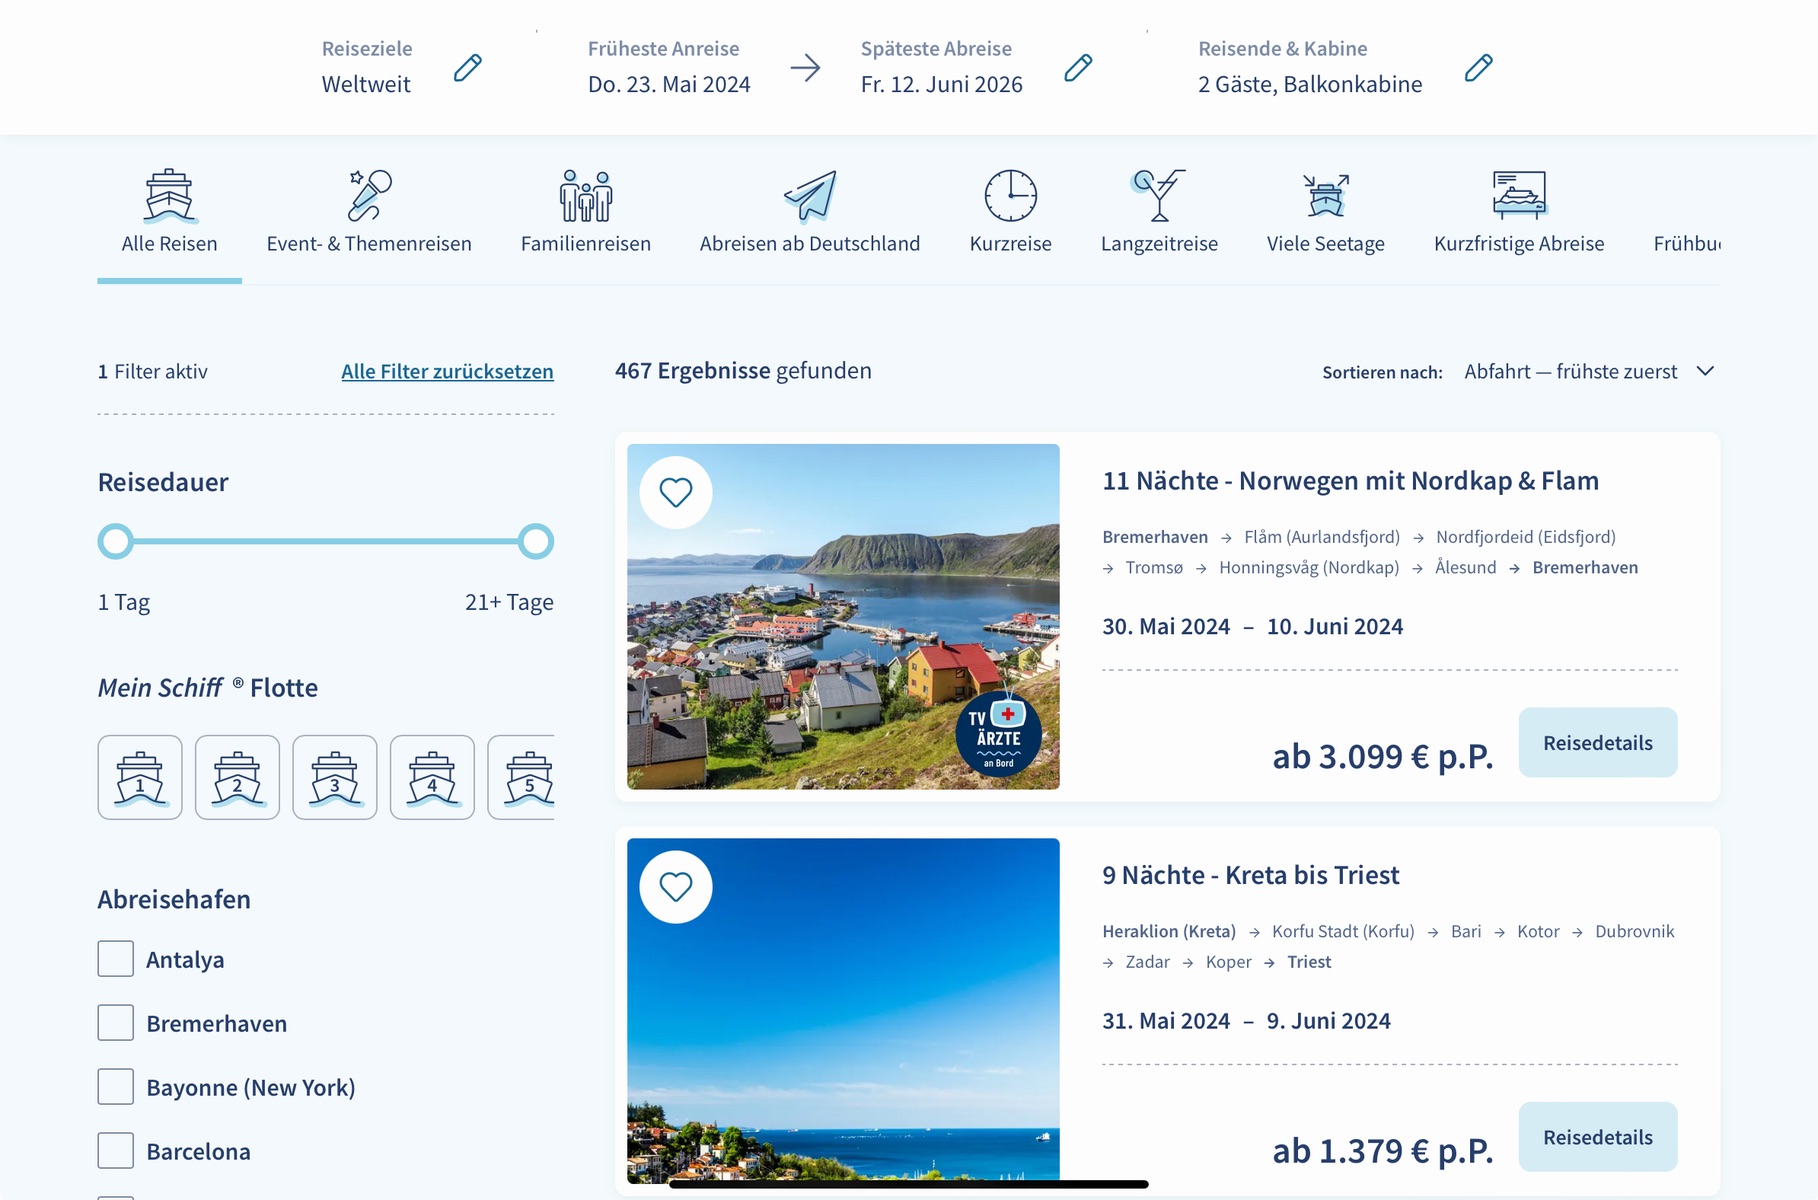Reset filters via Alle Filter zurücksetzen
This screenshot has width=1818, height=1200.
(447, 372)
